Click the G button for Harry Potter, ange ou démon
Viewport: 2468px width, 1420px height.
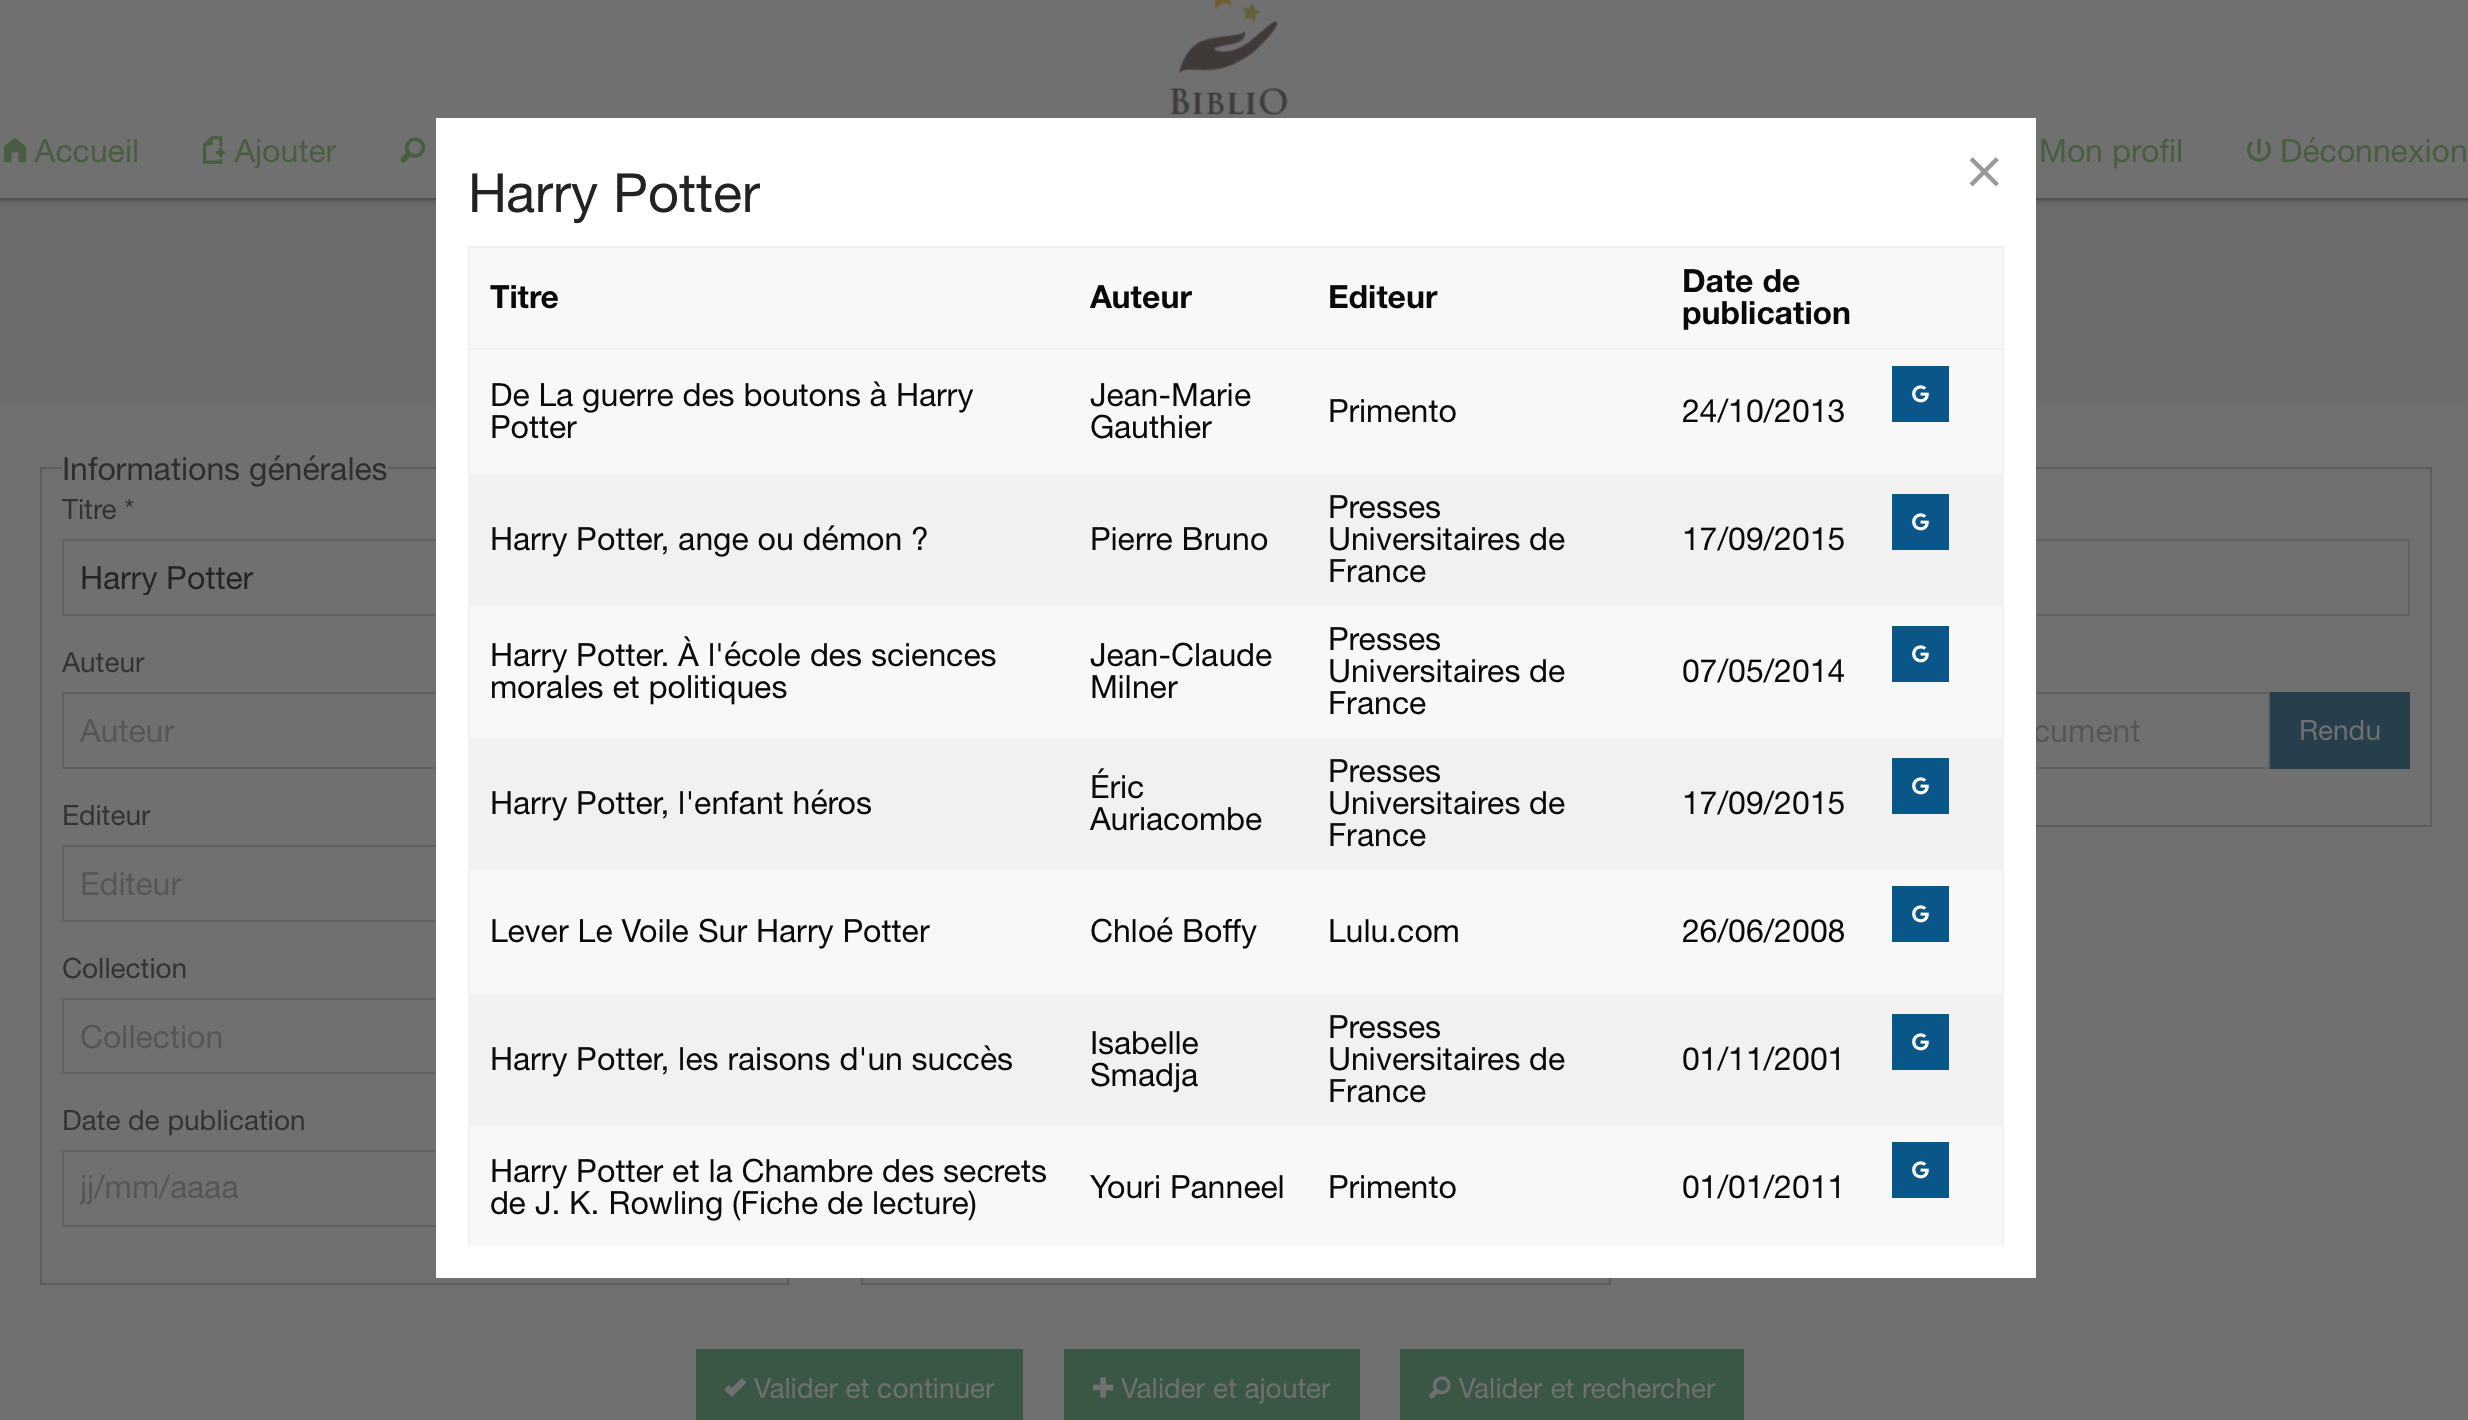click(1920, 522)
